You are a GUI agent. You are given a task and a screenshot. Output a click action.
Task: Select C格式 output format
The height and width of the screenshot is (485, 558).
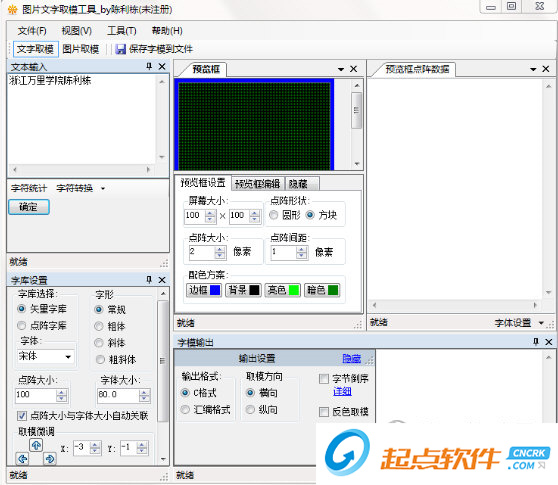[185, 393]
